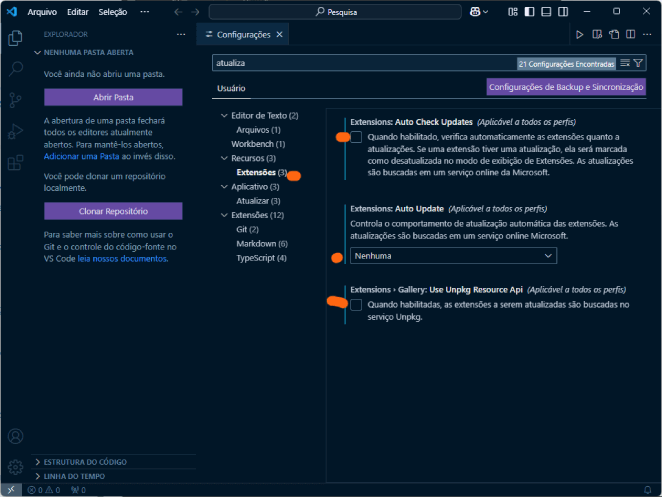The image size is (662, 497).
Task: Collapse the Aplicativo settings group
Action: point(224,187)
